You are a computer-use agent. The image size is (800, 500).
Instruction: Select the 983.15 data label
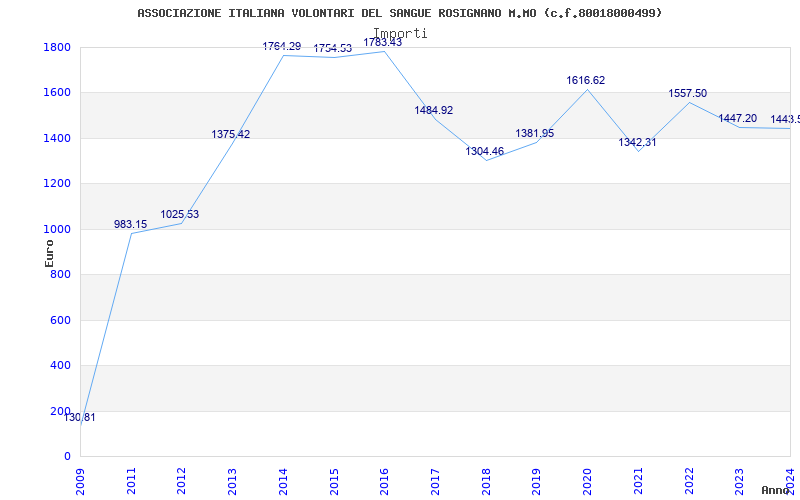pos(131,224)
